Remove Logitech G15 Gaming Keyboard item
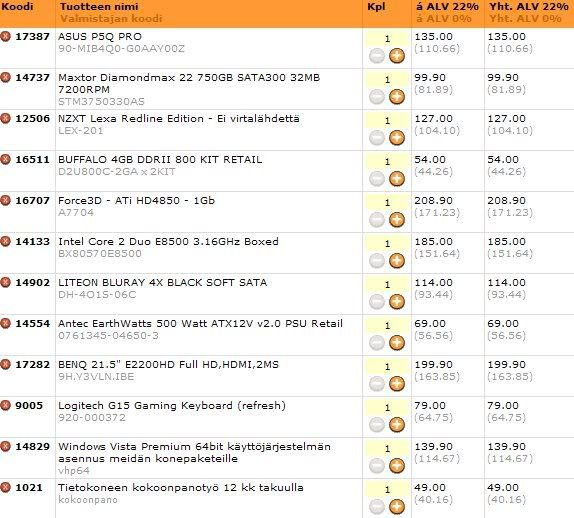Viewport: 574px width, 518px height. (x=5, y=406)
